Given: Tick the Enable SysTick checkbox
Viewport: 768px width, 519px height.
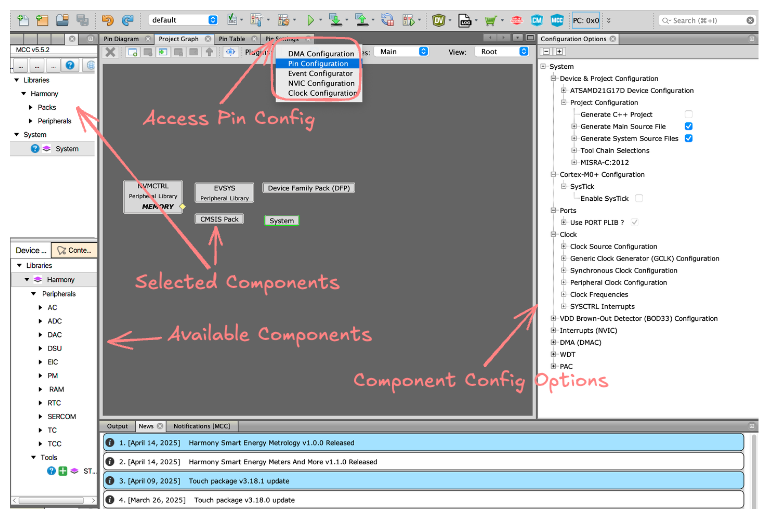Looking at the screenshot, I should tap(639, 198).
